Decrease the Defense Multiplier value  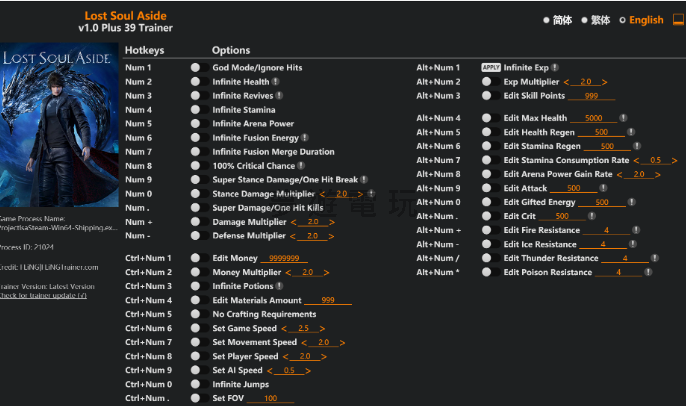click(293, 236)
